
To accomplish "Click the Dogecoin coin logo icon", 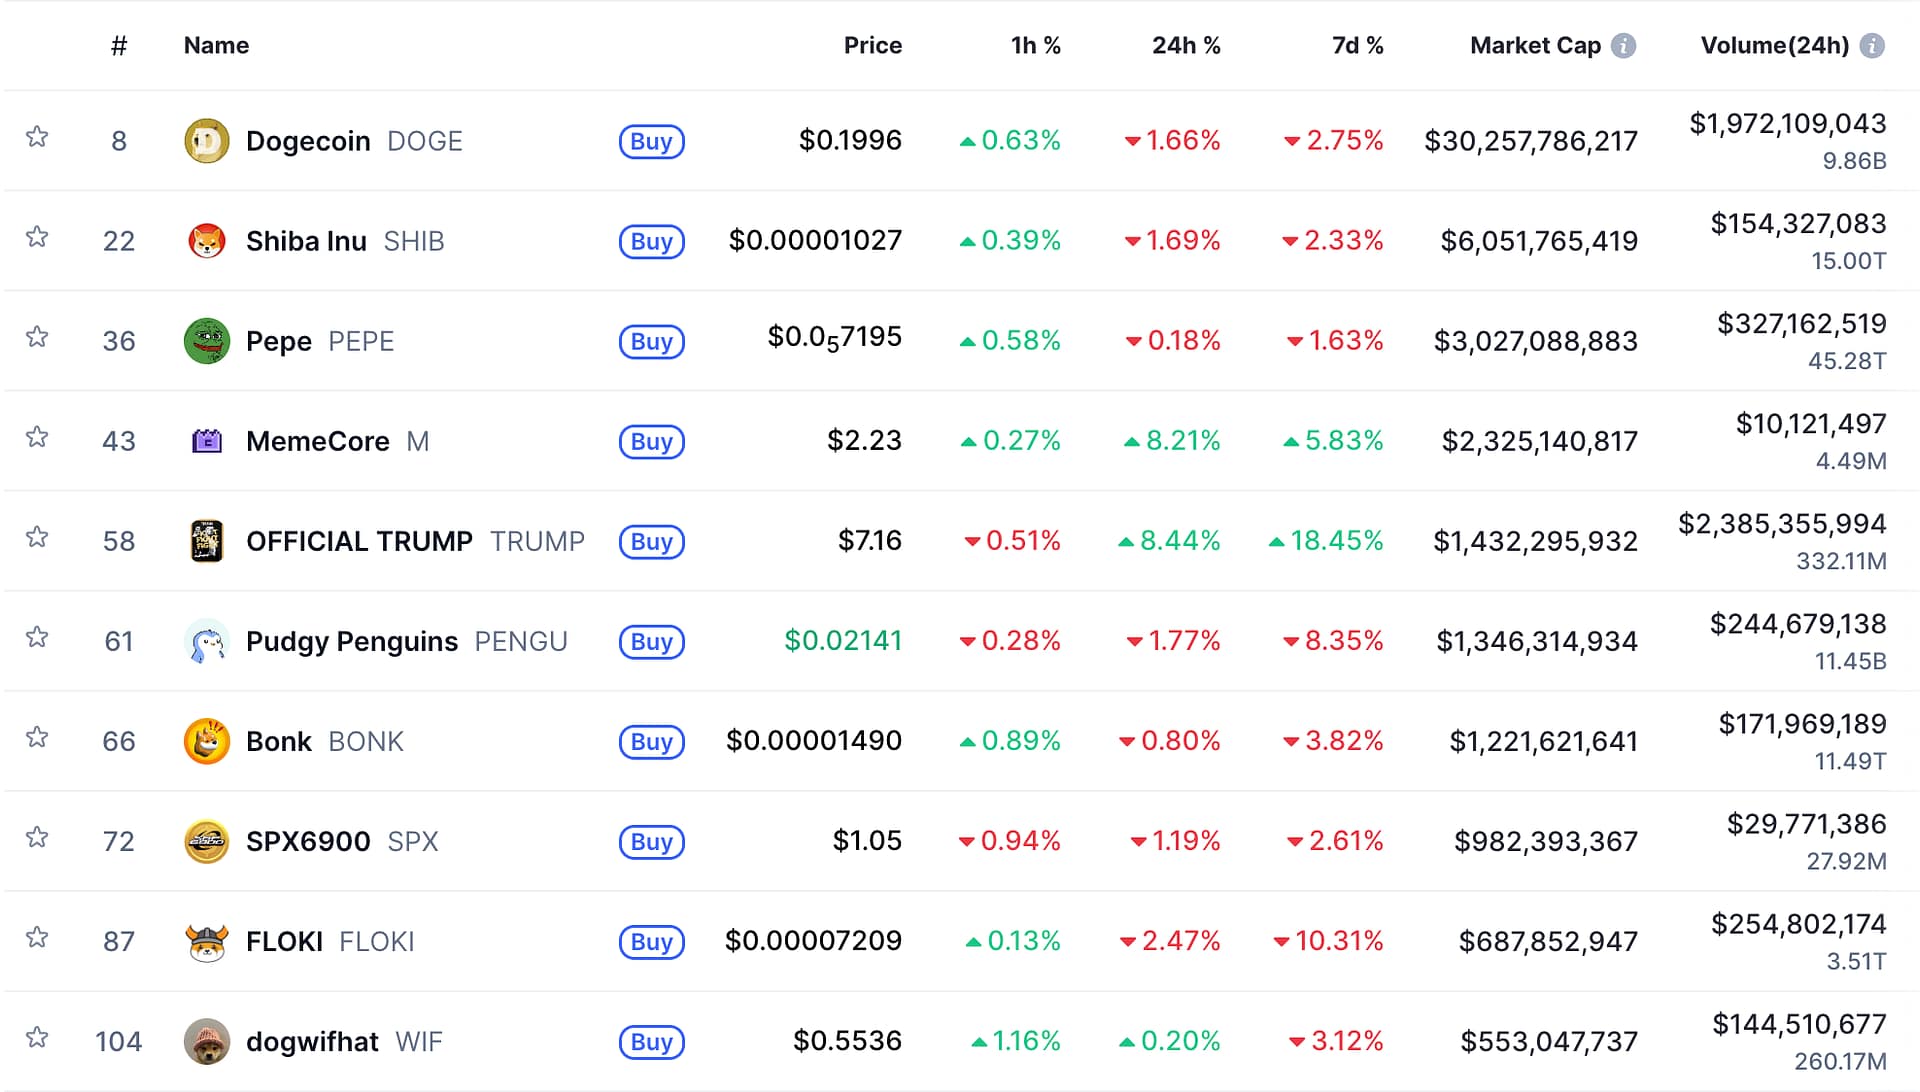I will point(207,141).
